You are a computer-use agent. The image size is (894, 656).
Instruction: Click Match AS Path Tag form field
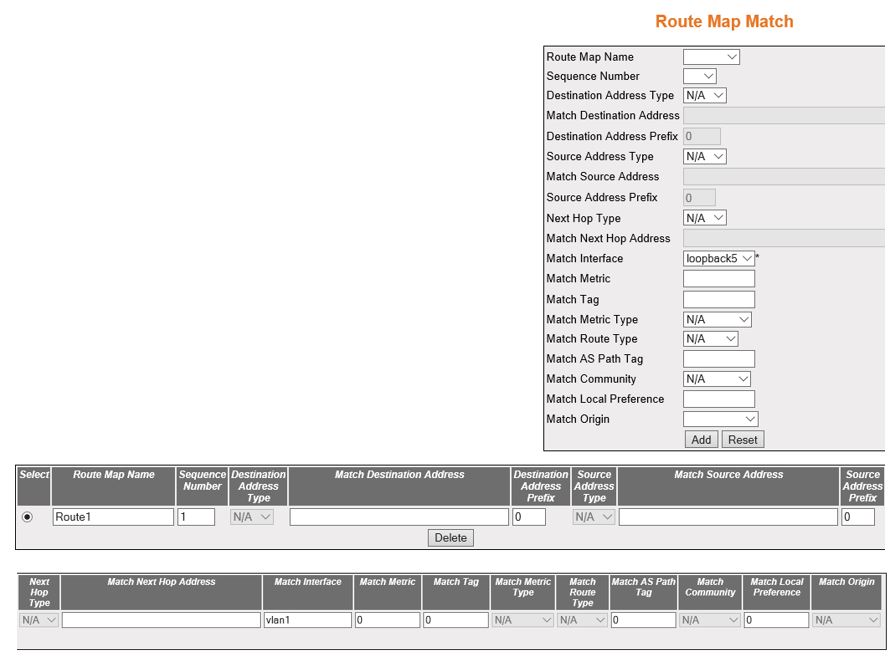[718, 359]
